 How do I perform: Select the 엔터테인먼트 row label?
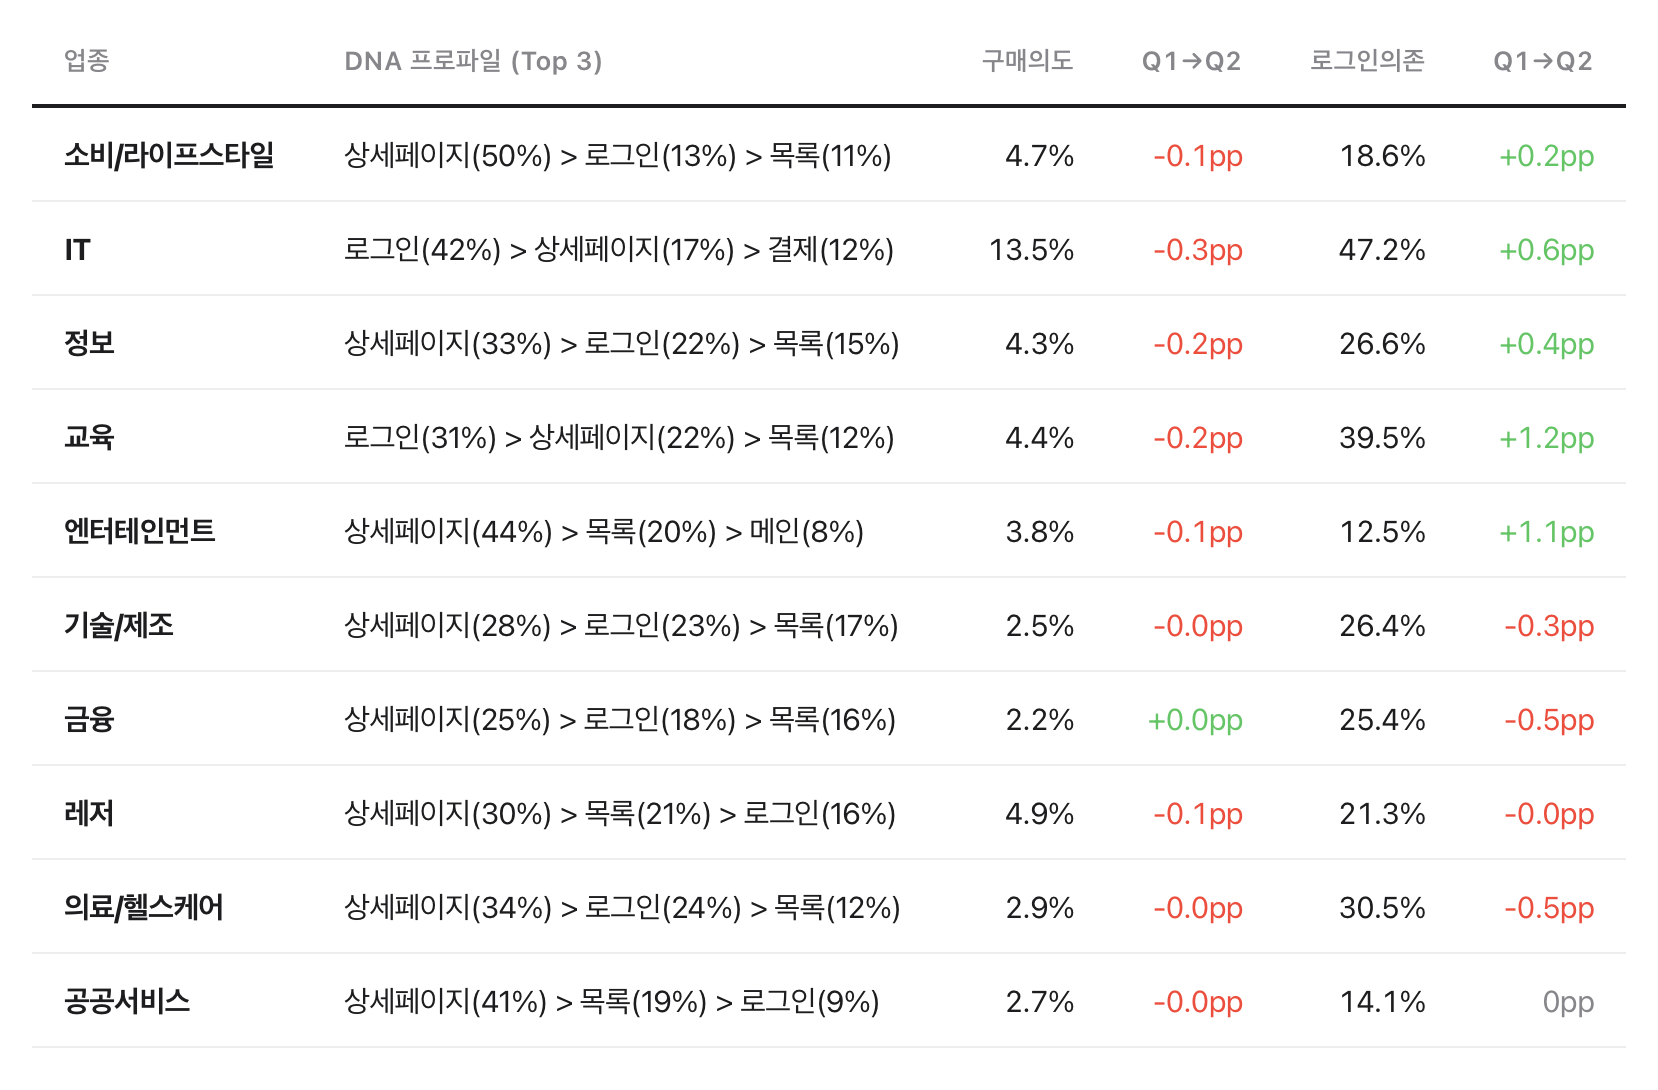(140, 532)
